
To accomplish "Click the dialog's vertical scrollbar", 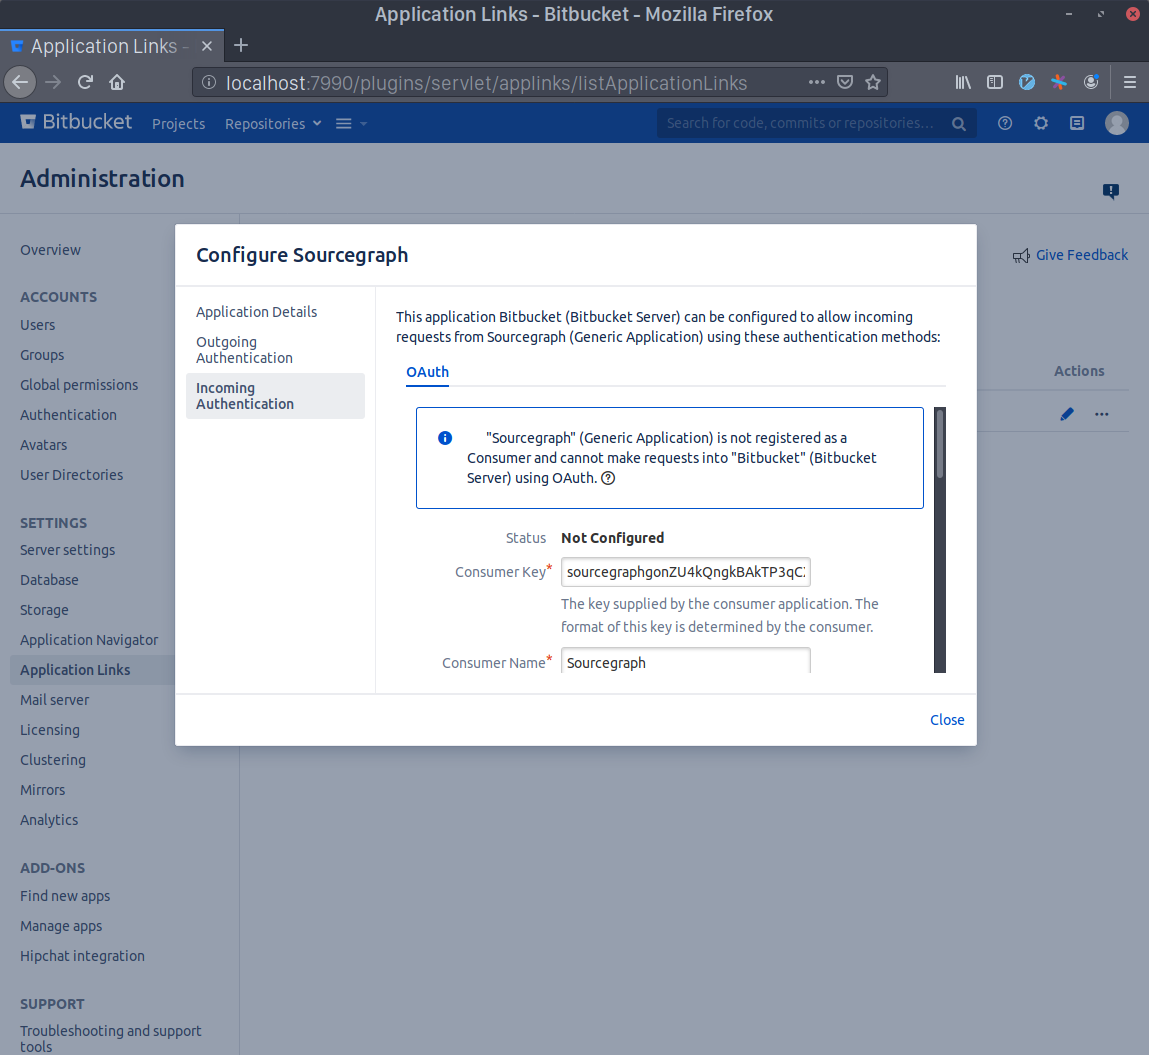I will (x=940, y=540).
